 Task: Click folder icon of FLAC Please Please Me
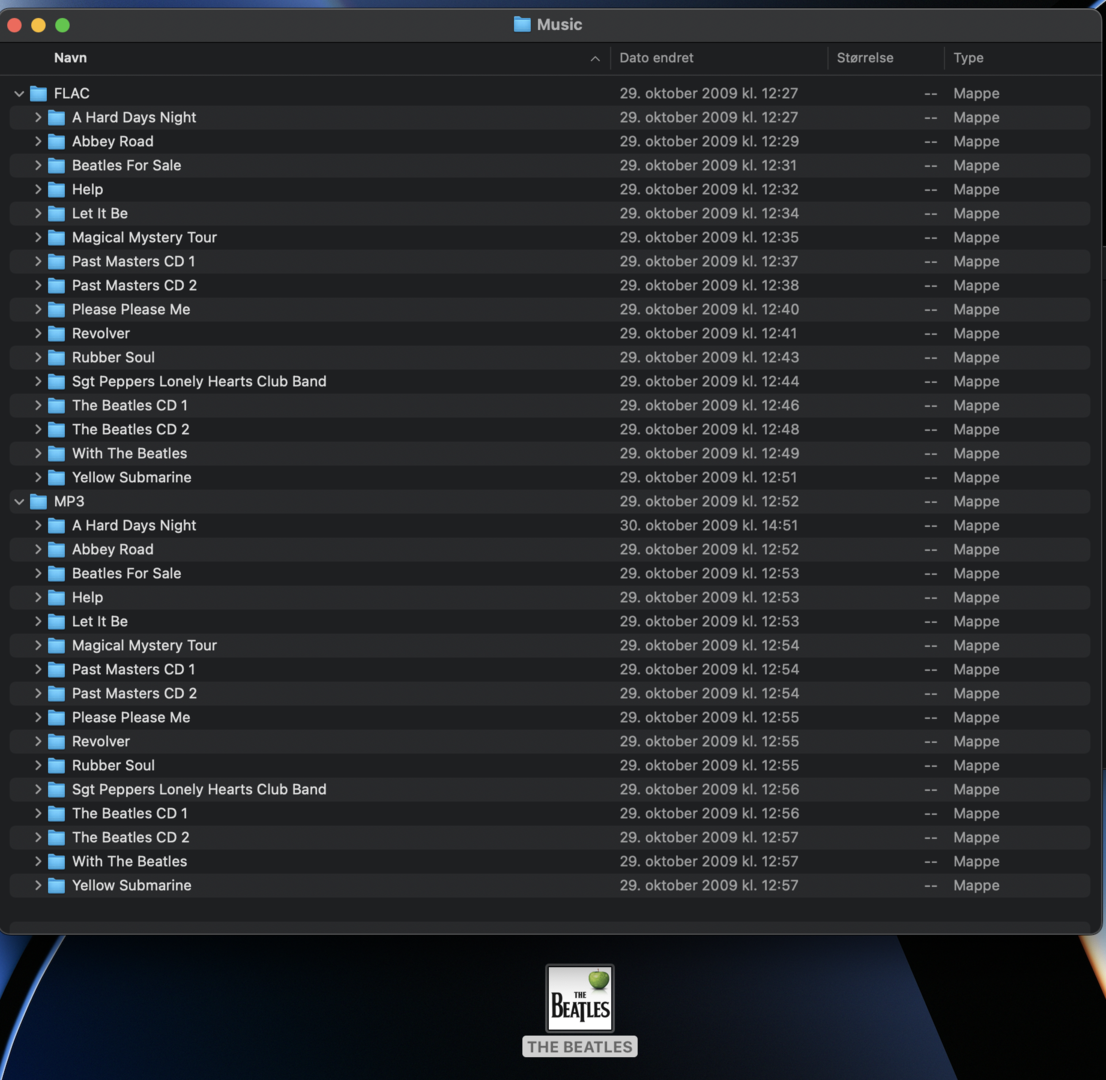coord(56,309)
